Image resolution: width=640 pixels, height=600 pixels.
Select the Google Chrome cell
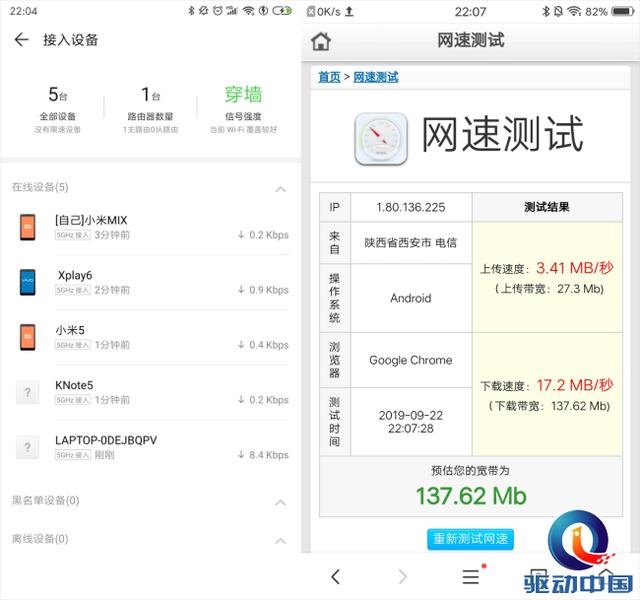[411, 360]
